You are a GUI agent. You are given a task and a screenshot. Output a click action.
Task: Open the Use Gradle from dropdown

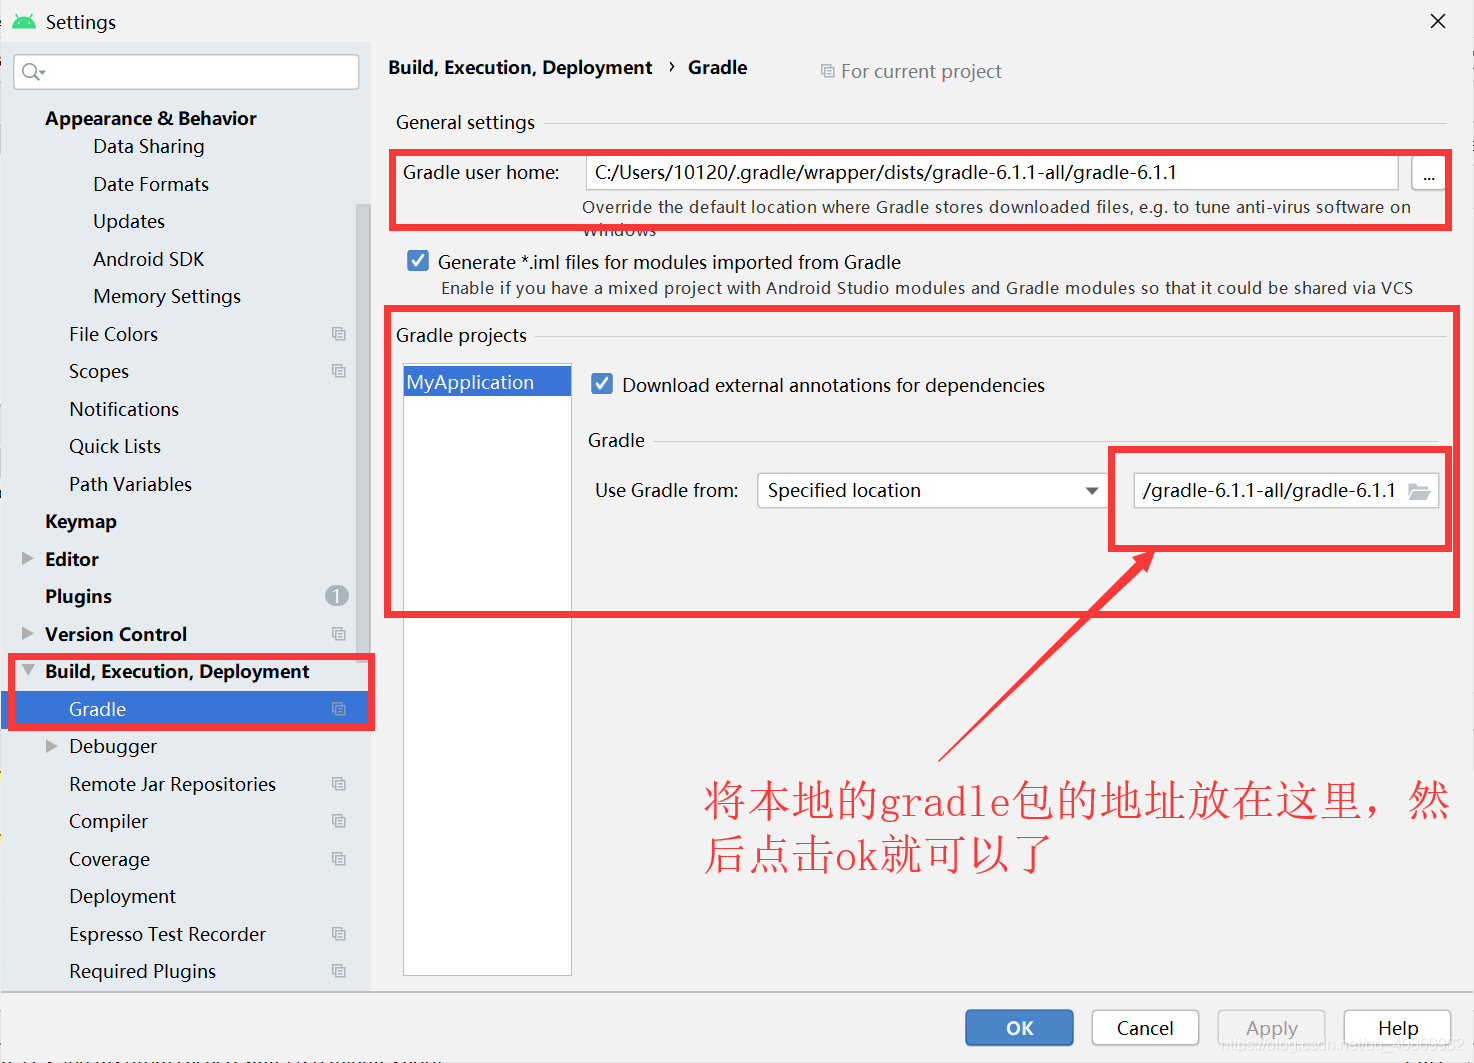point(931,491)
